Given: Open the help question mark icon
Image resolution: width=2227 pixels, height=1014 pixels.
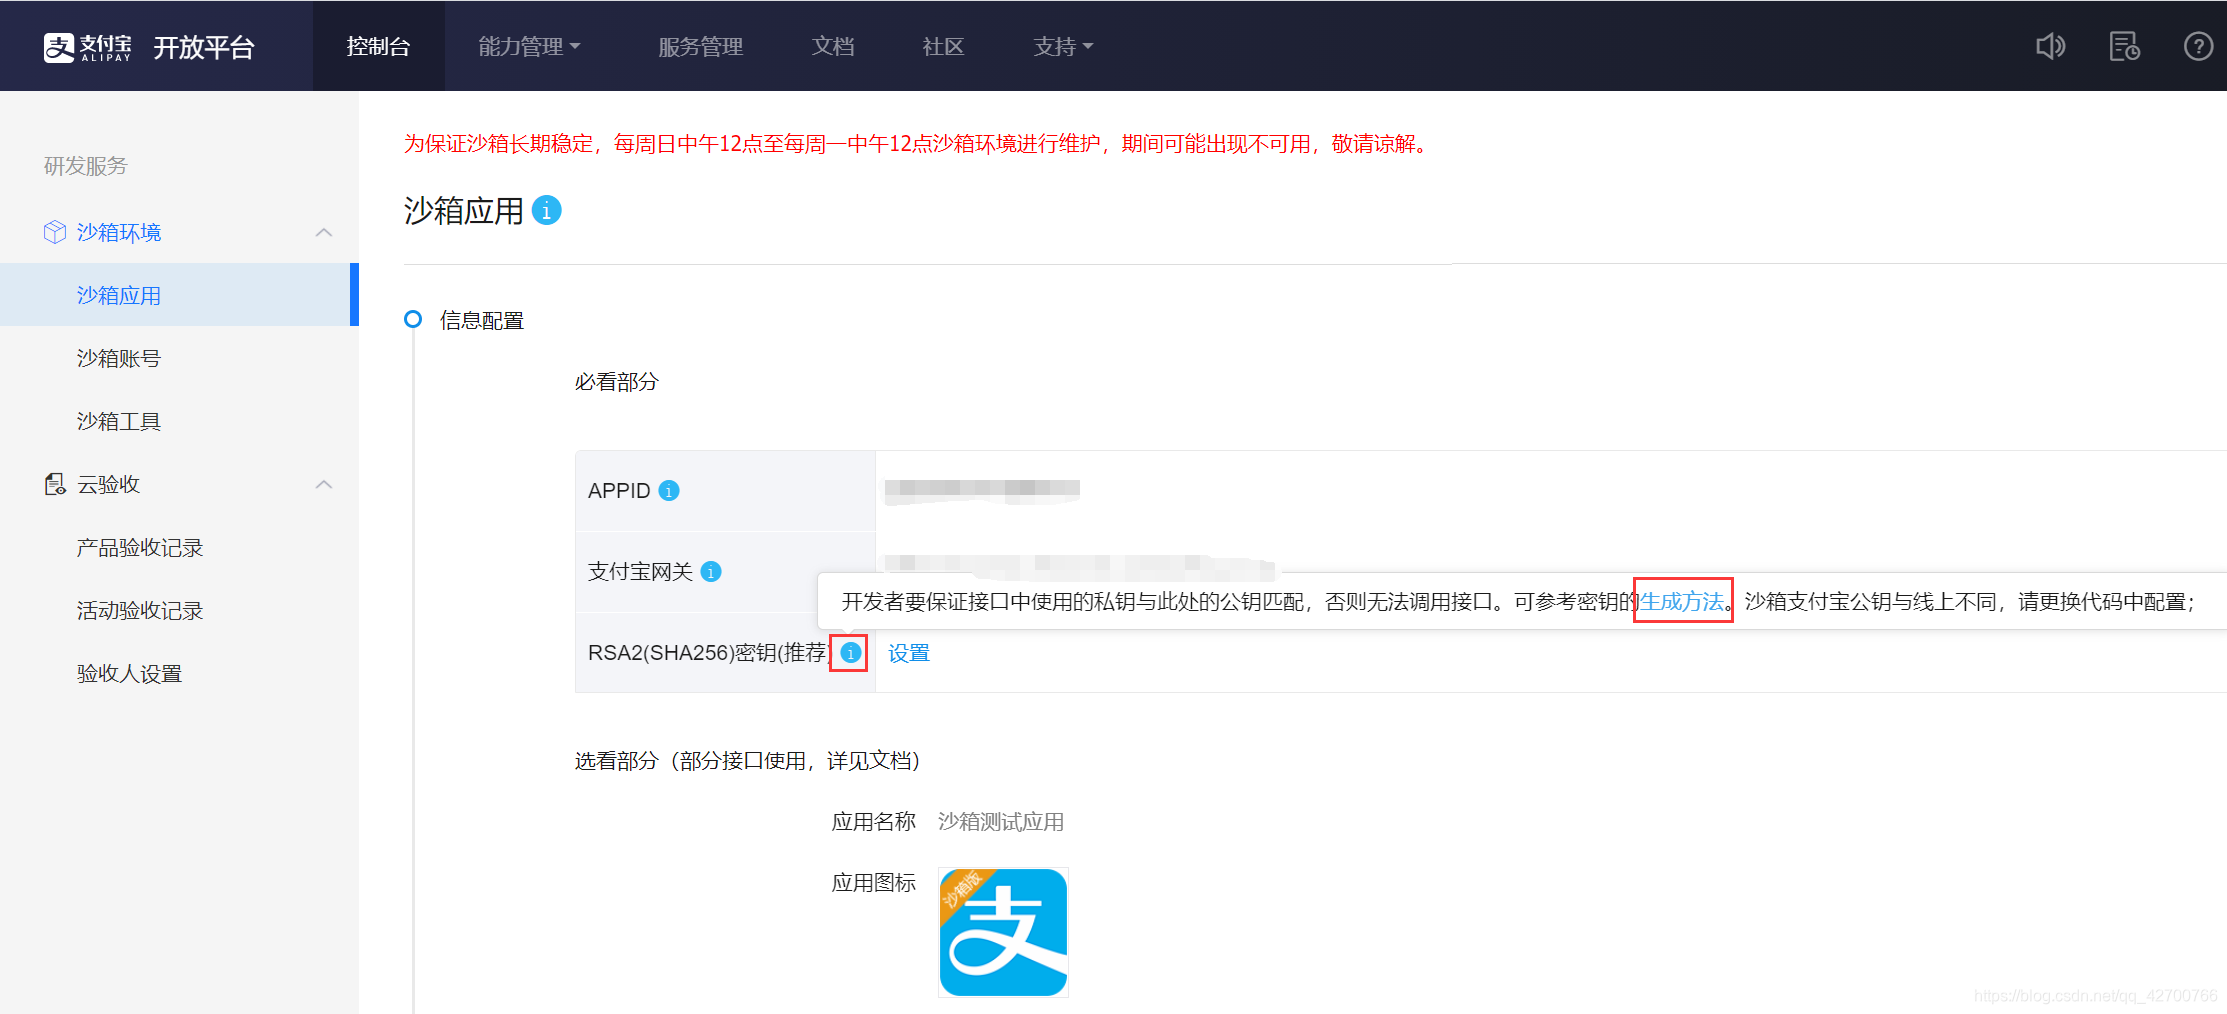Looking at the screenshot, I should coord(2198,46).
